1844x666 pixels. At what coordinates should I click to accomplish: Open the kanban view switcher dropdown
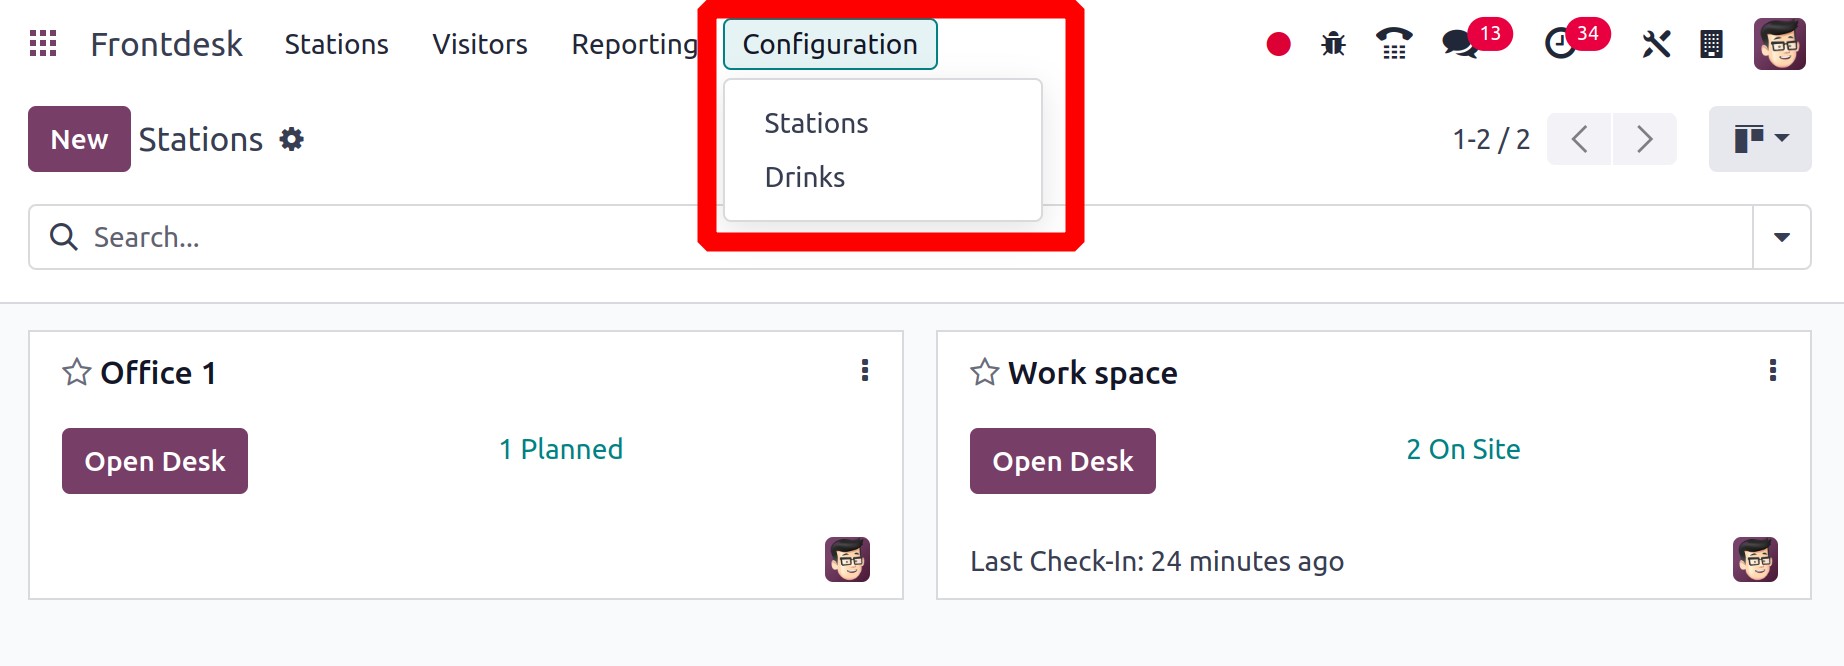click(1760, 139)
